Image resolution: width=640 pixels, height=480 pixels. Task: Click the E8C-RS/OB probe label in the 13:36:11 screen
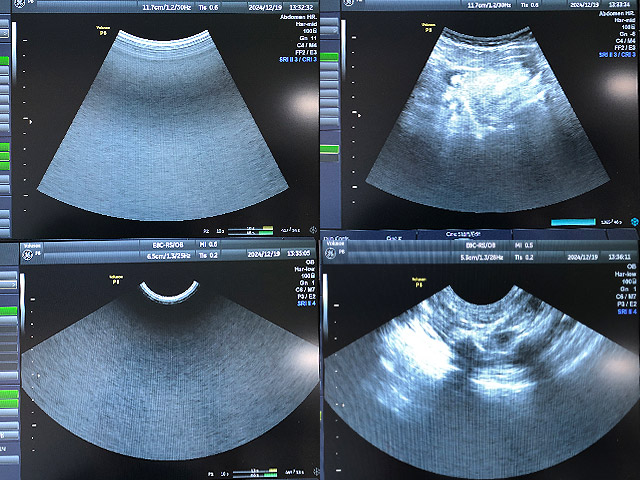pos(481,246)
